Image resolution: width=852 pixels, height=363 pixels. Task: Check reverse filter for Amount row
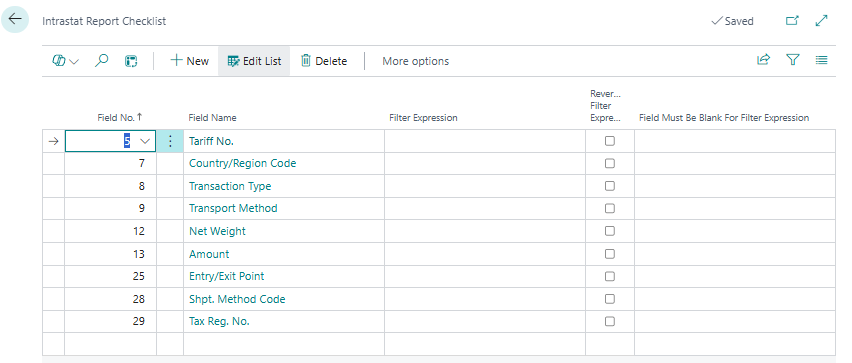click(x=610, y=254)
